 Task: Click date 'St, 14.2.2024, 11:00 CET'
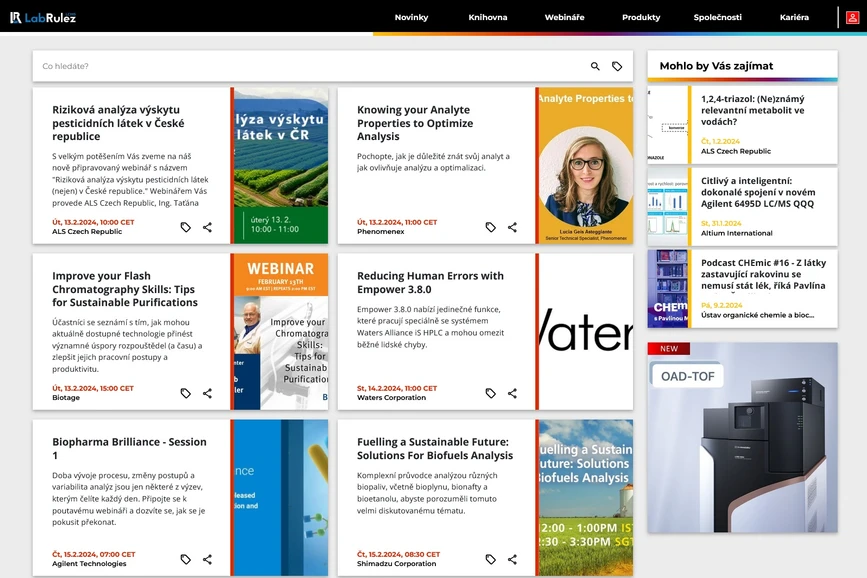397,388
